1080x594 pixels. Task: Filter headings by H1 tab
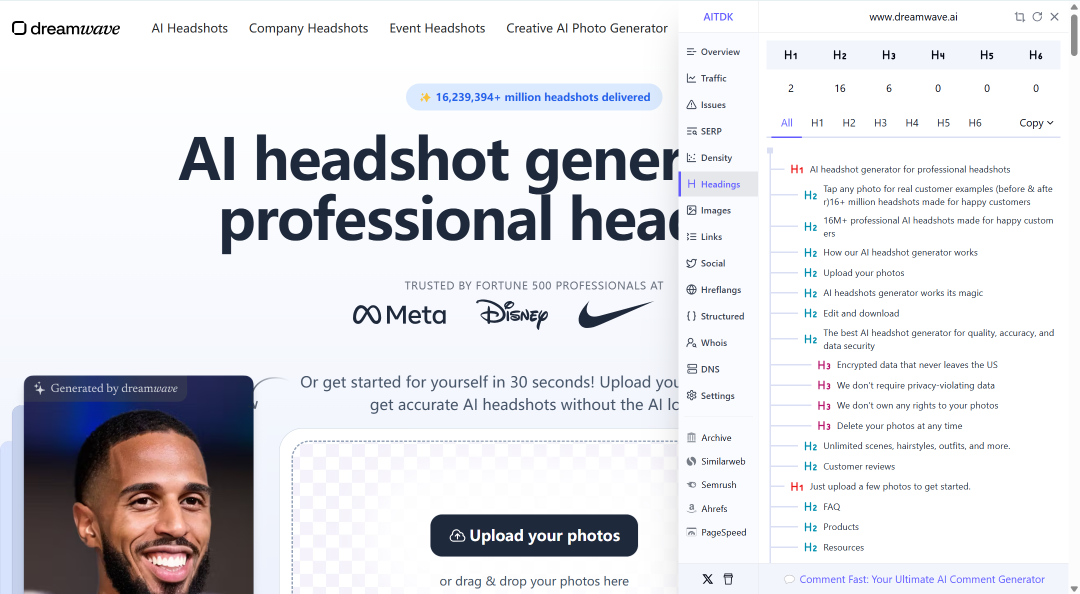pyautogui.click(x=817, y=123)
